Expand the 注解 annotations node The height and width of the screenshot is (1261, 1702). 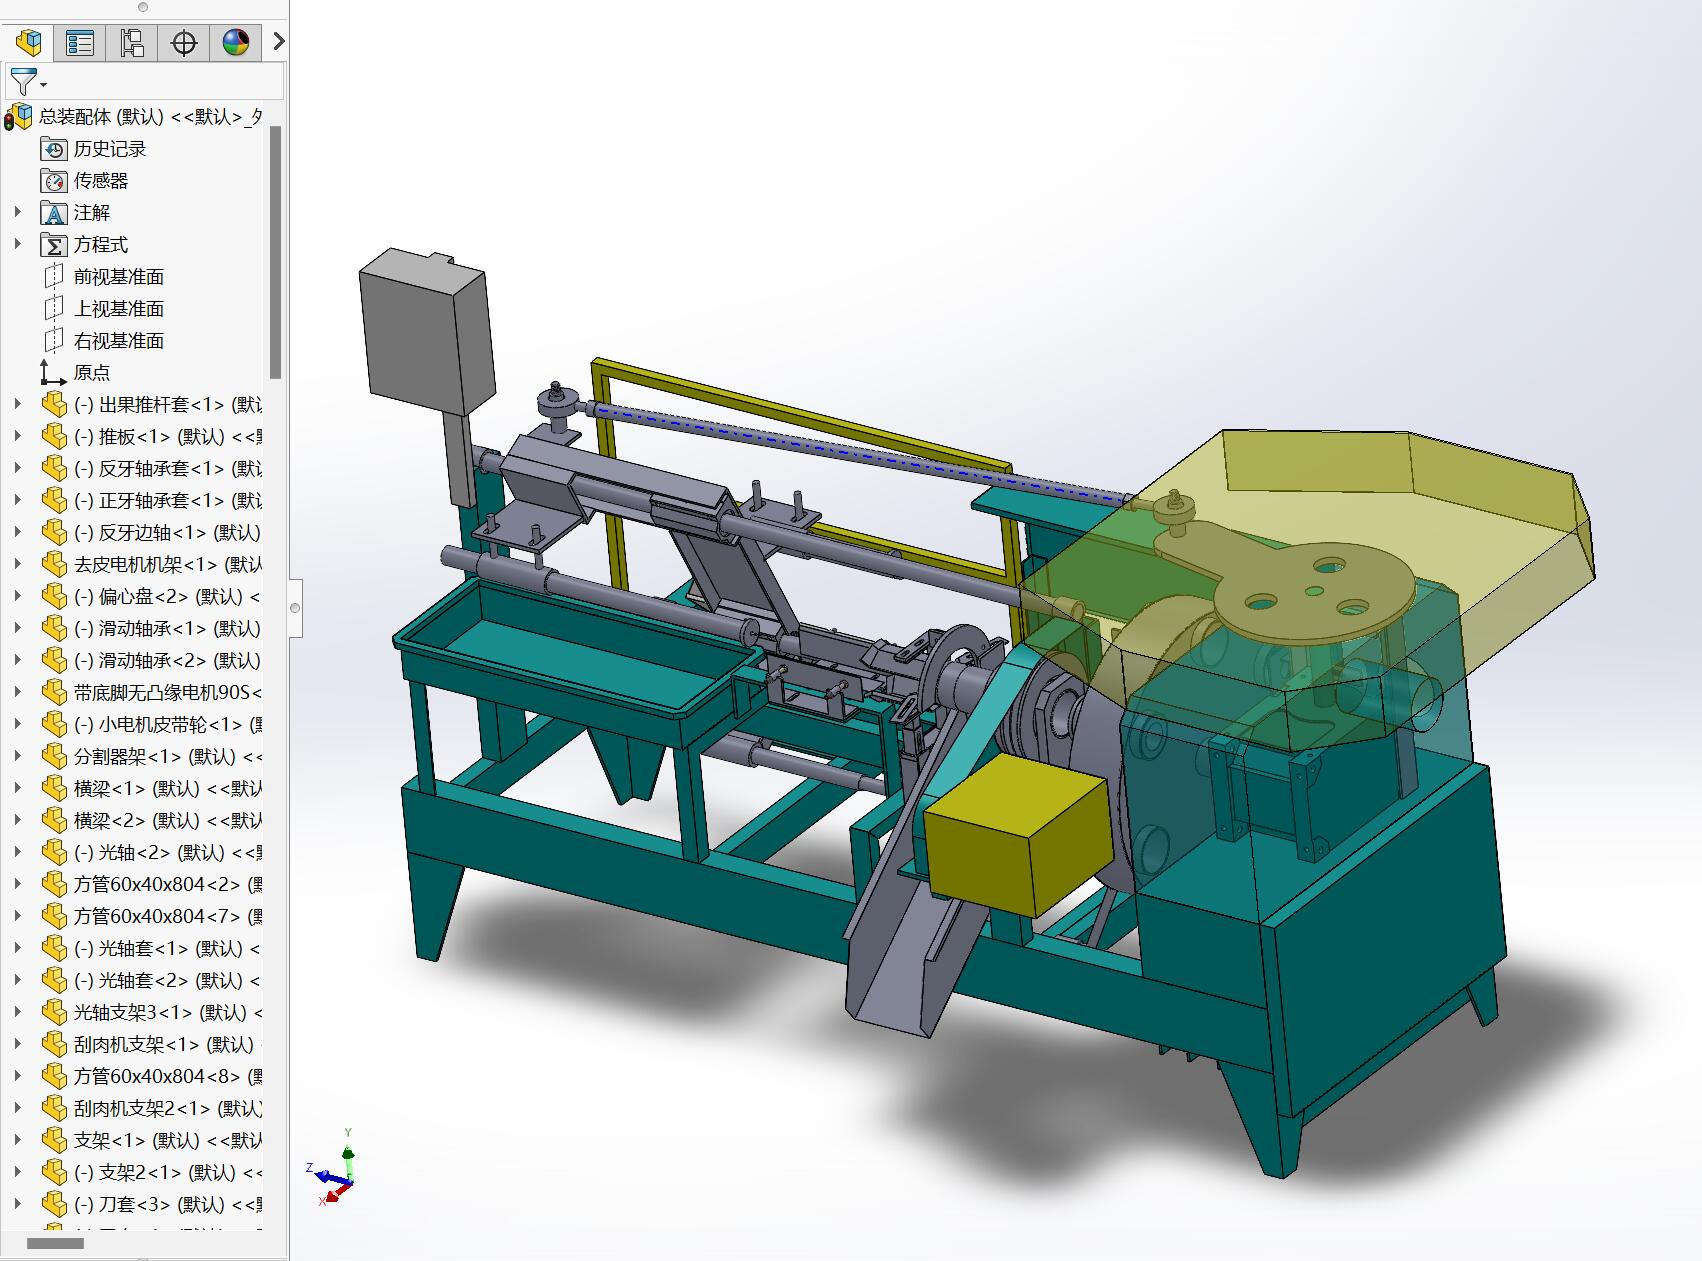[17, 213]
